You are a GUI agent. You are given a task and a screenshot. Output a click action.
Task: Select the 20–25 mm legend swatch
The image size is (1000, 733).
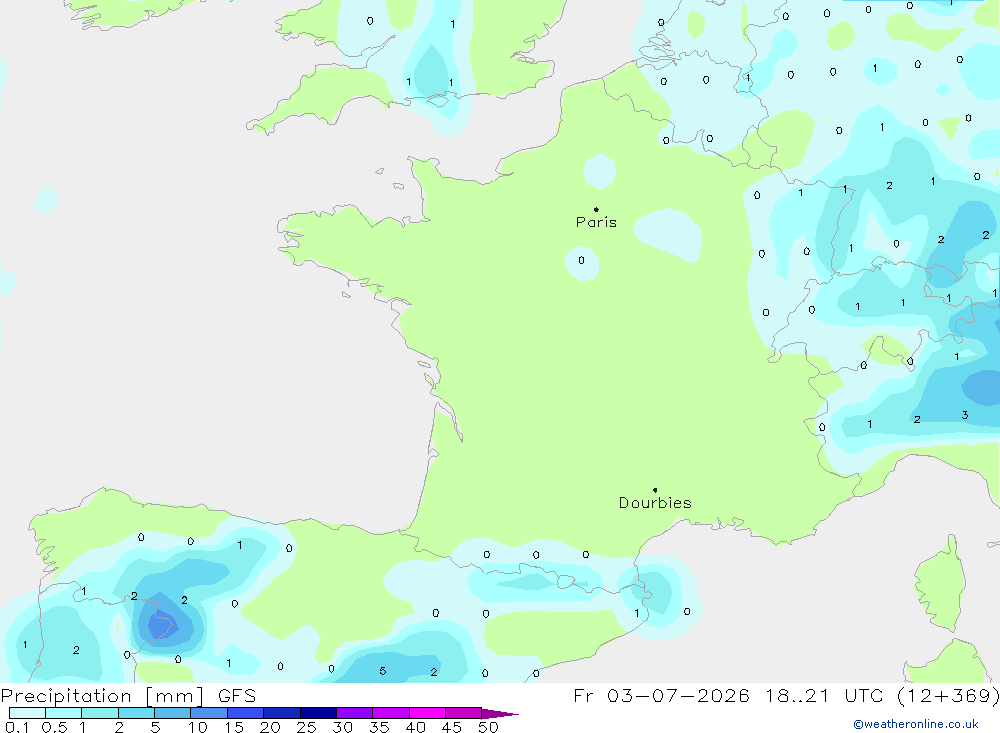pyautogui.click(x=282, y=713)
